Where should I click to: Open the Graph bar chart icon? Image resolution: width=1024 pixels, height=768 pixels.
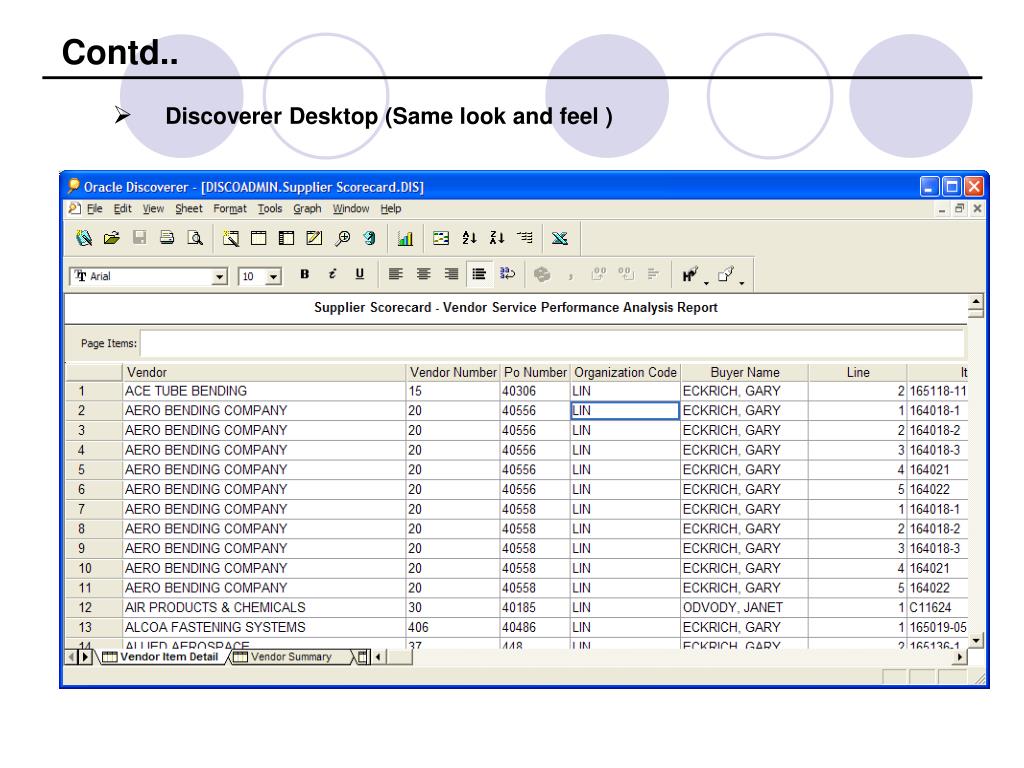405,238
